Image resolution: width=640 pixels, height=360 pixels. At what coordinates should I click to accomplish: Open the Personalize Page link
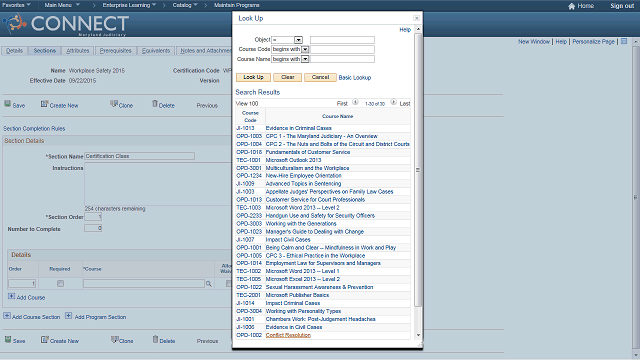[x=593, y=42]
